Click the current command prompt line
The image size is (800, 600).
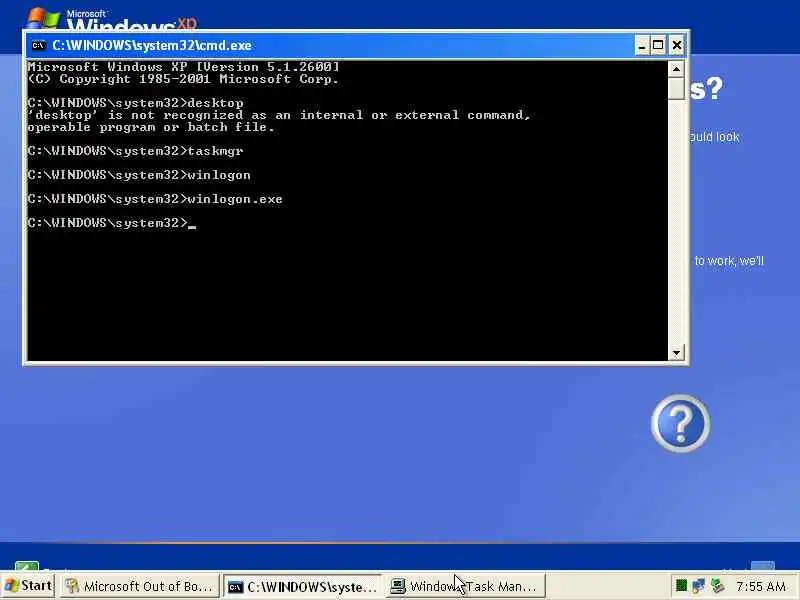pos(112,223)
